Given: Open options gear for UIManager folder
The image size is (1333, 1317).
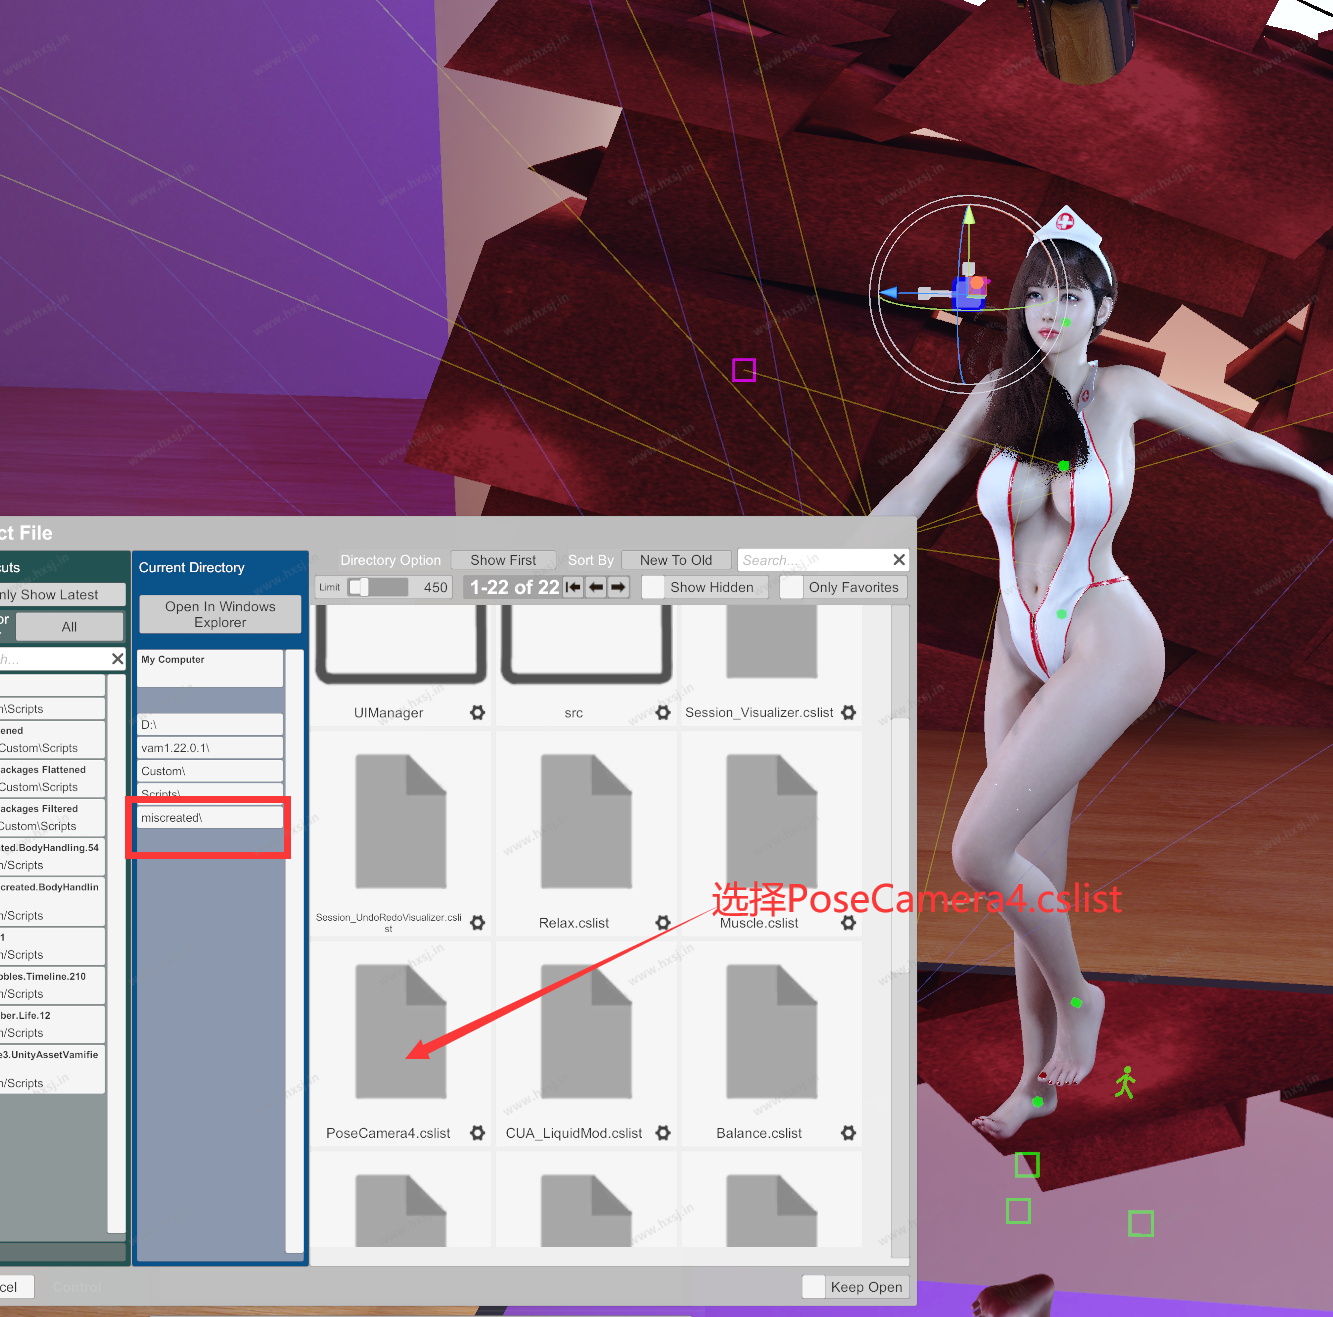Looking at the screenshot, I should pos(478,713).
